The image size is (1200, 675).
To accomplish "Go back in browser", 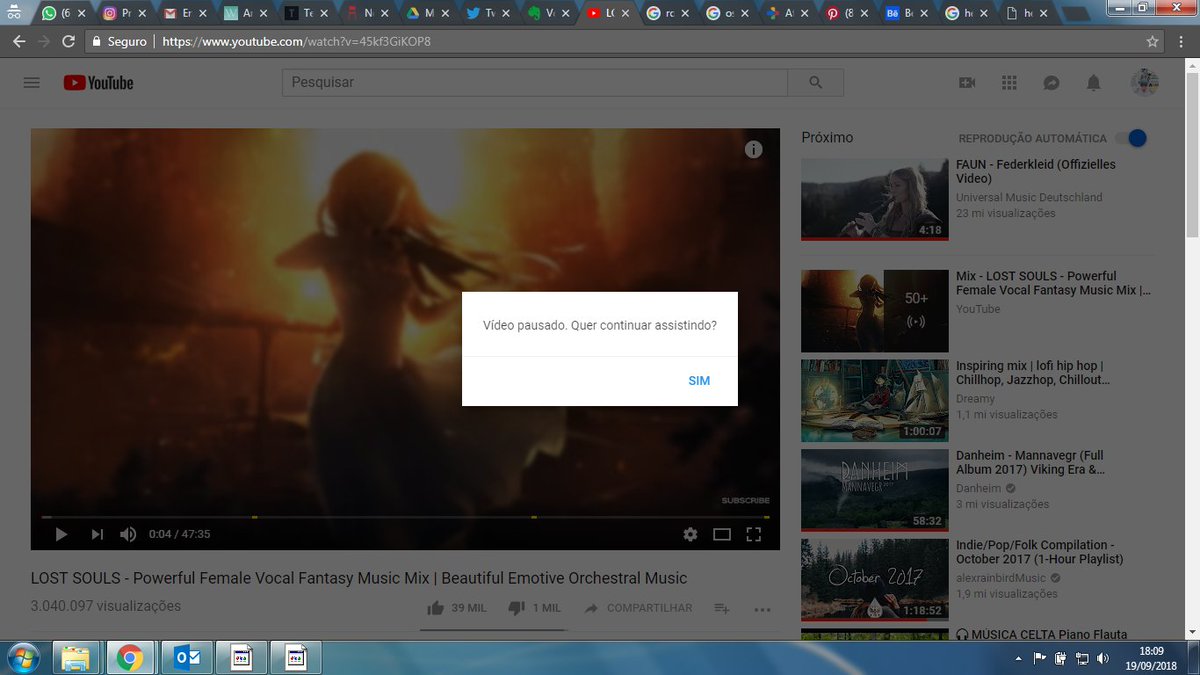I will click(x=19, y=41).
